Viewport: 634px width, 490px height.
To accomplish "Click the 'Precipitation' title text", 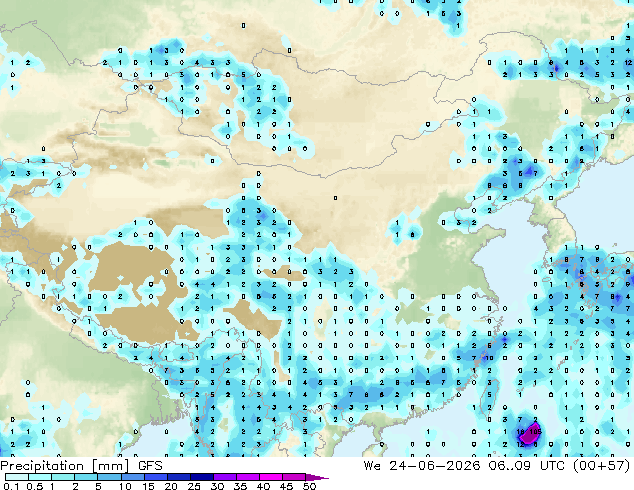I will 42,466.
